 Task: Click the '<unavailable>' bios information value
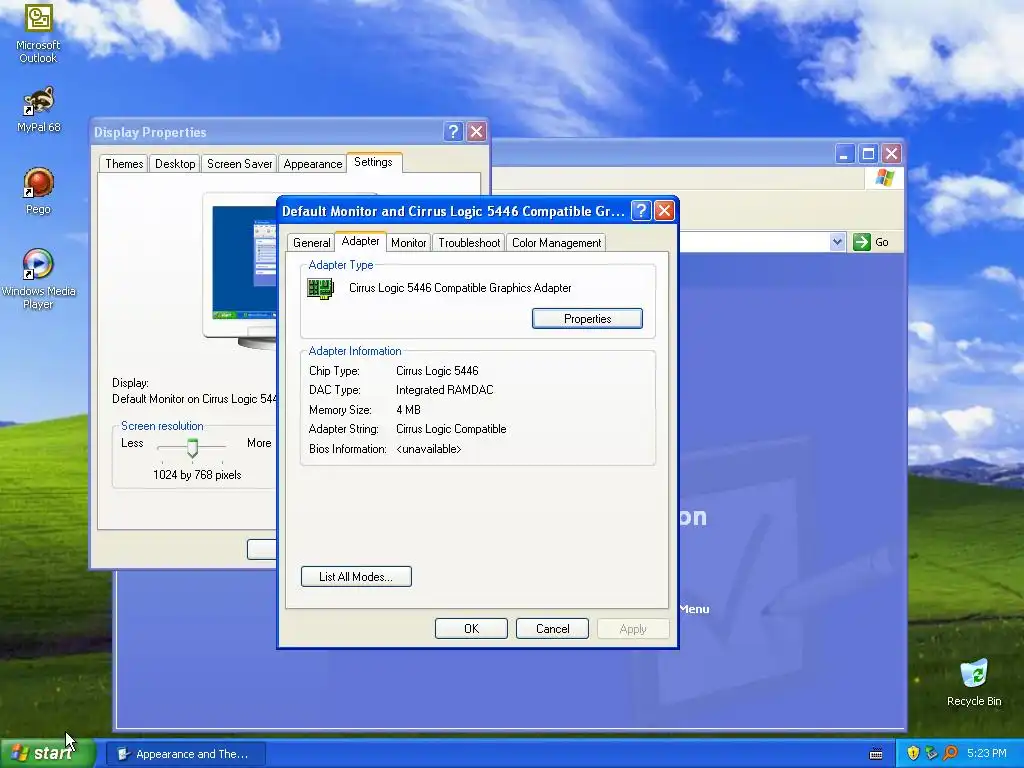(x=428, y=449)
